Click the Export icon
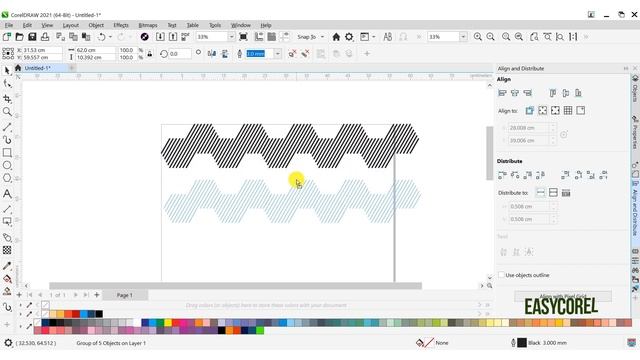Viewport: 640px width, 360px height. pyautogui.click(x=173, y=37)
